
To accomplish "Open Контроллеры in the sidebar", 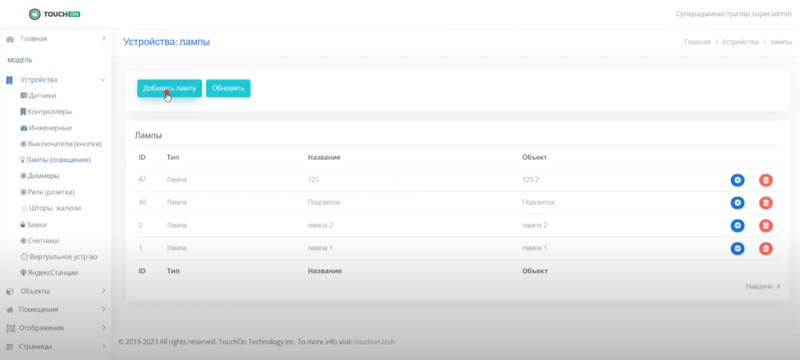I will click(46, 112).
